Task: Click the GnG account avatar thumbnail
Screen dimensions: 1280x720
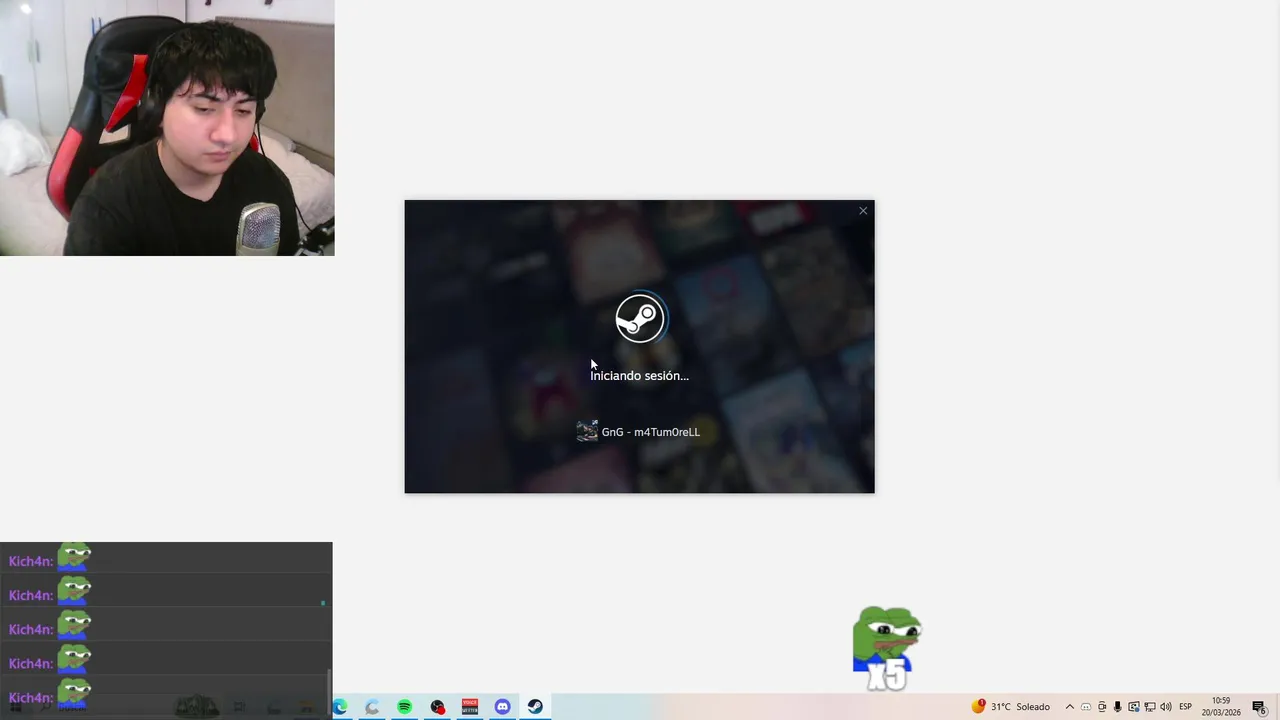Action: coord(587,431)
